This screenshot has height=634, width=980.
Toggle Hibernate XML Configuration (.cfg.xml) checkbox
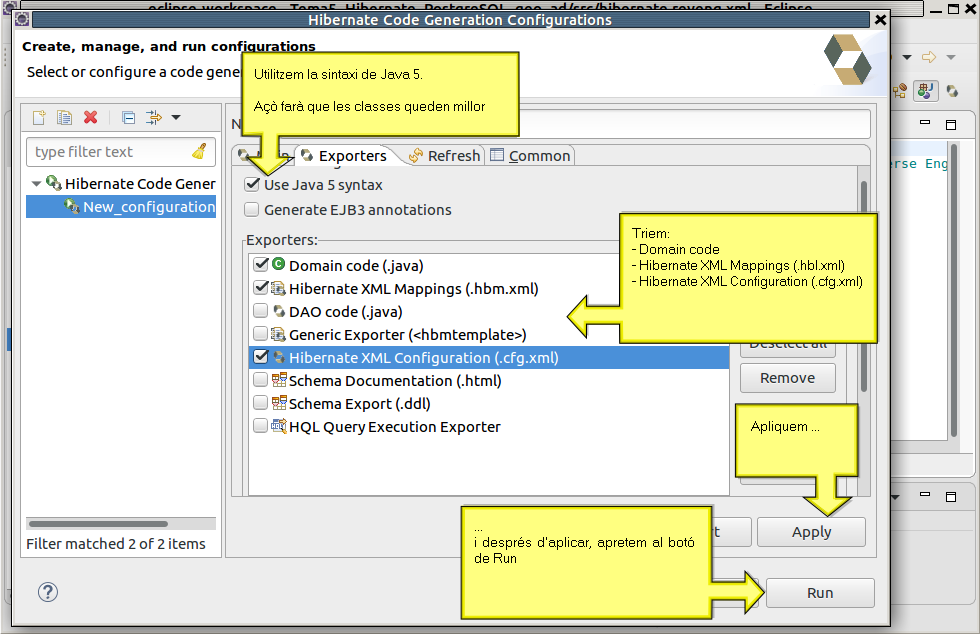[x=261, y=357]
